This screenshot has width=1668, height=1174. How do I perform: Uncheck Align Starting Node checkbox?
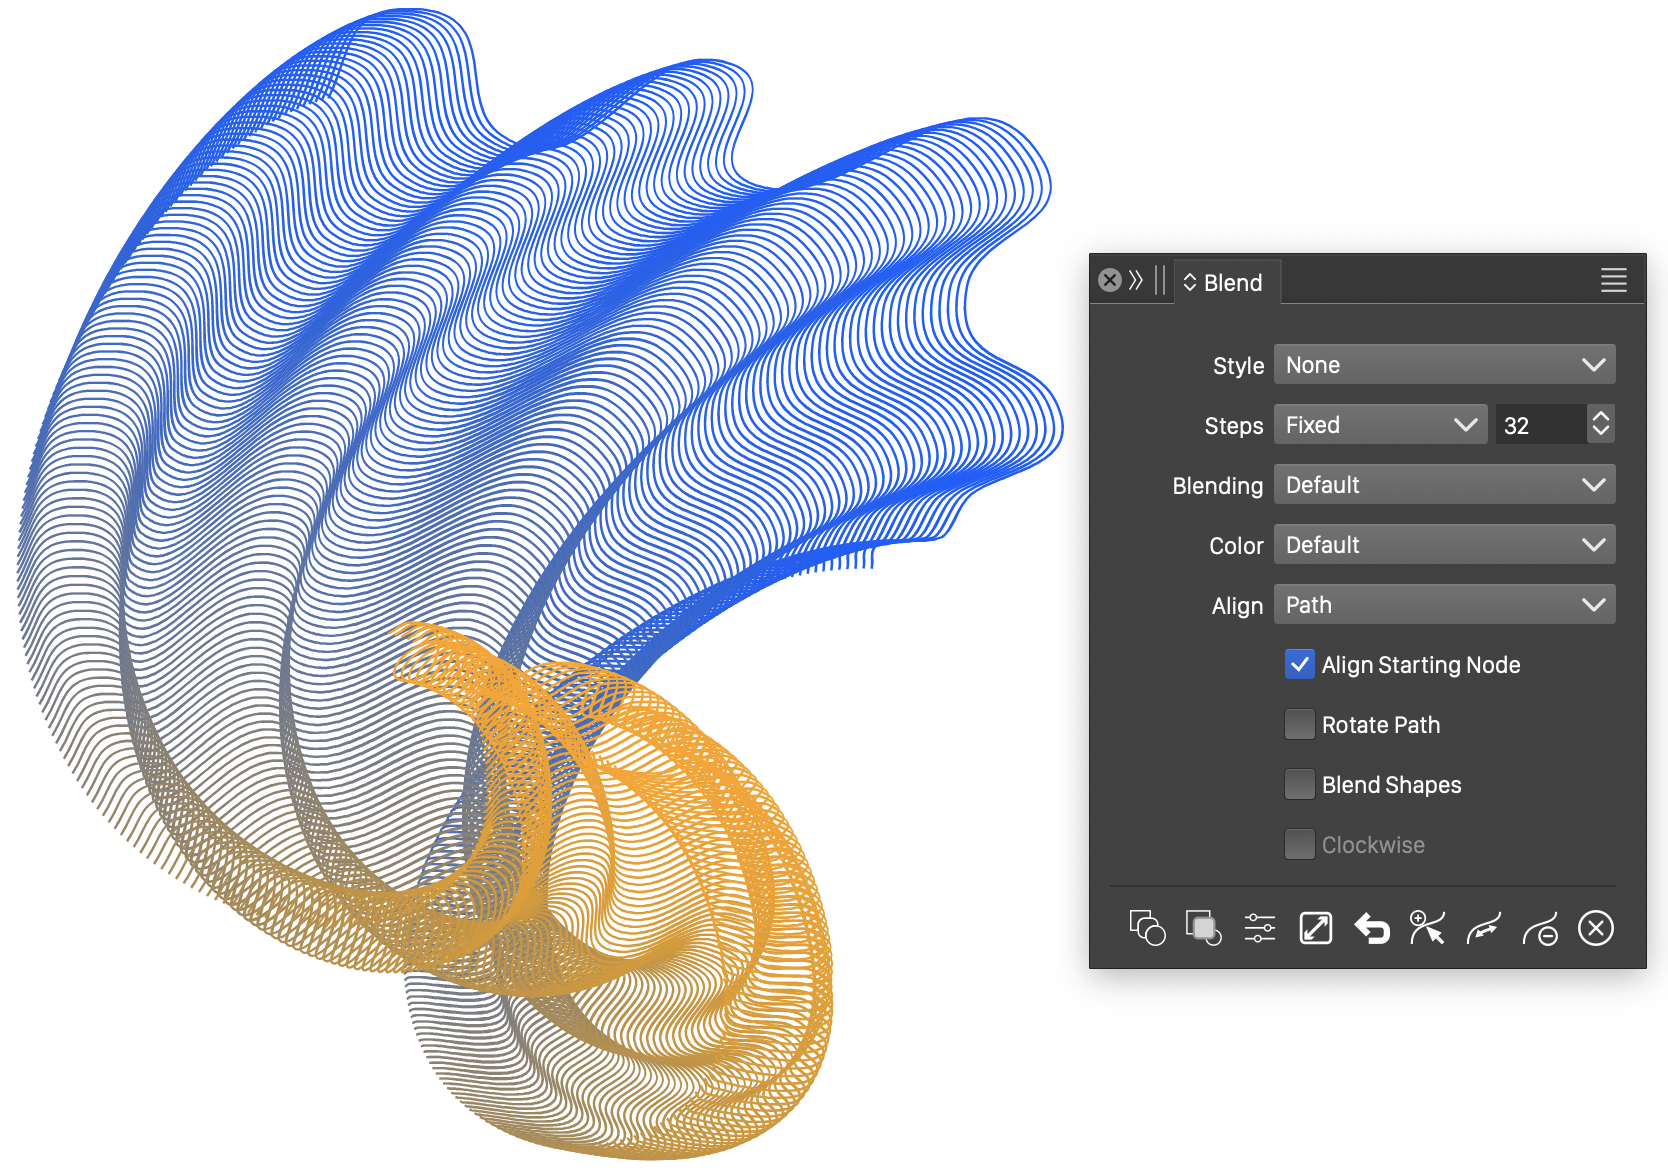1299,665
